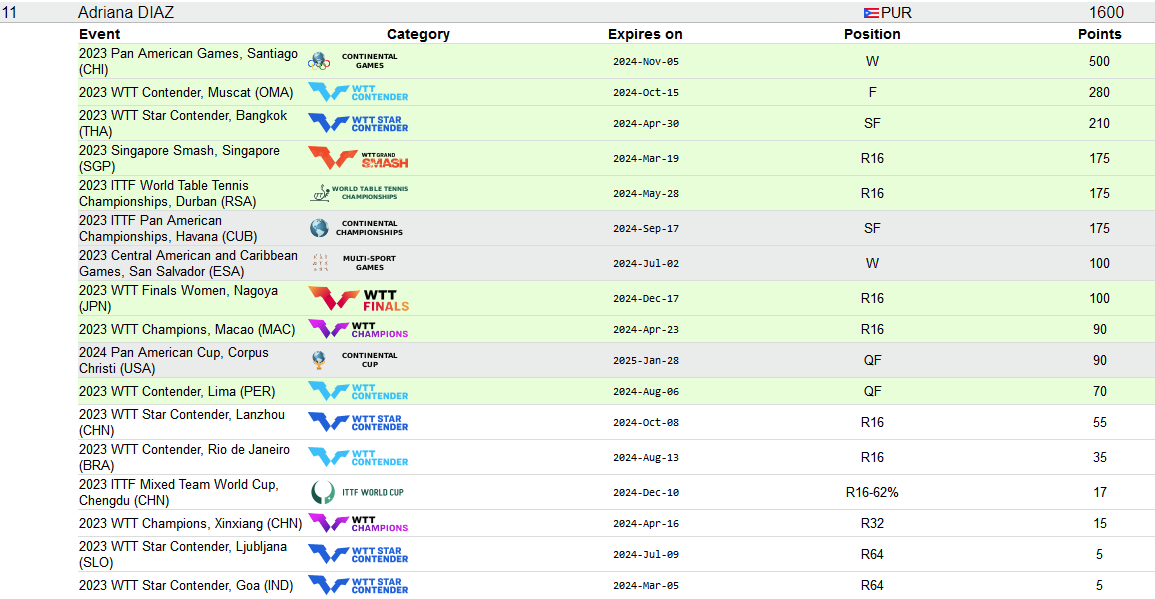Screen dimensions: 1155x599
Task: Click expiry date 2024-Nov-05
Action: (646, 62)
